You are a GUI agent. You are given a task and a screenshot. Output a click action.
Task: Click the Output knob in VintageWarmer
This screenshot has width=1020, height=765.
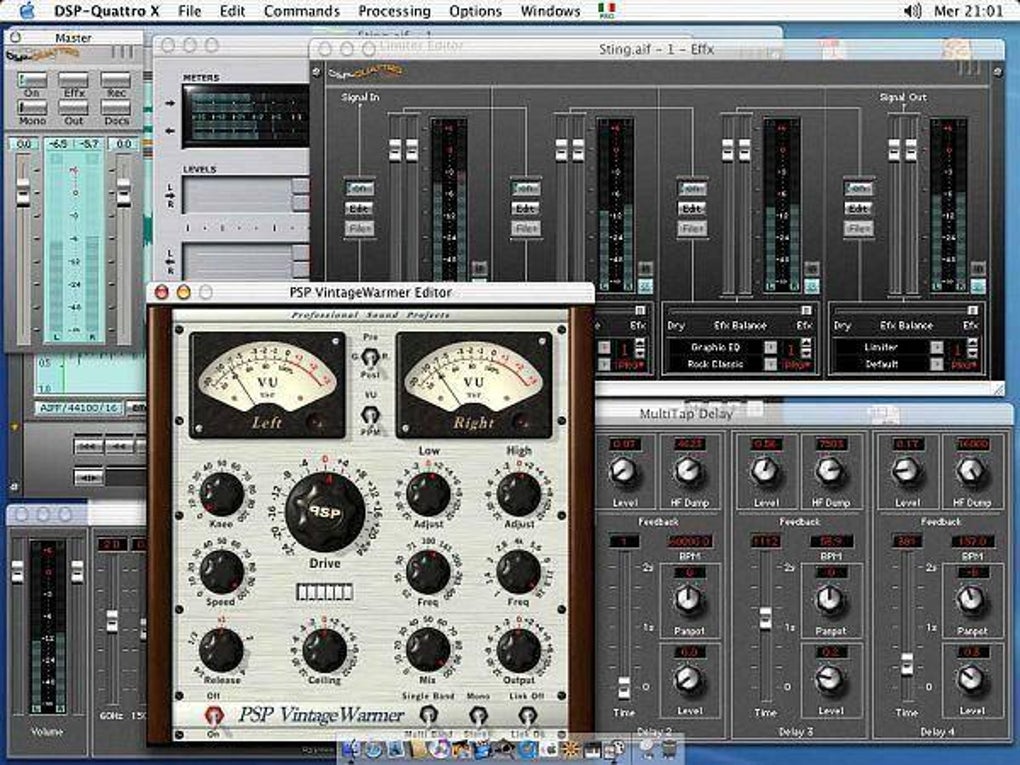click(519, 651)
